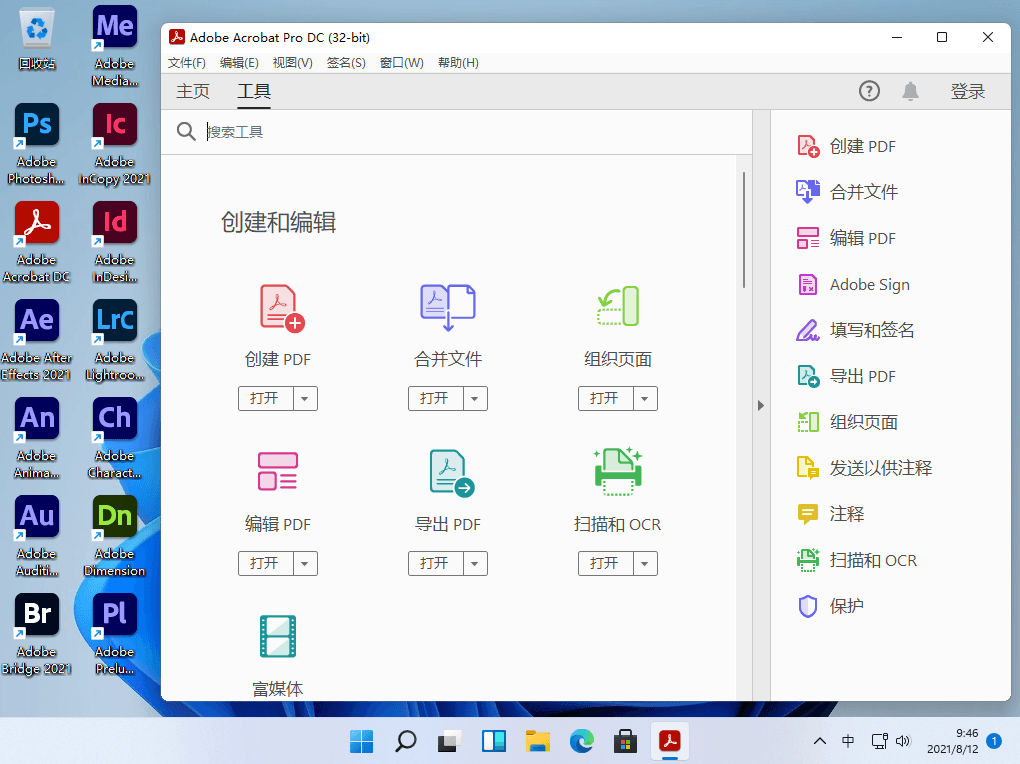Open Windows Start menu on taskbar
This screenshot has height=764, width=1020.
point(362,741)
